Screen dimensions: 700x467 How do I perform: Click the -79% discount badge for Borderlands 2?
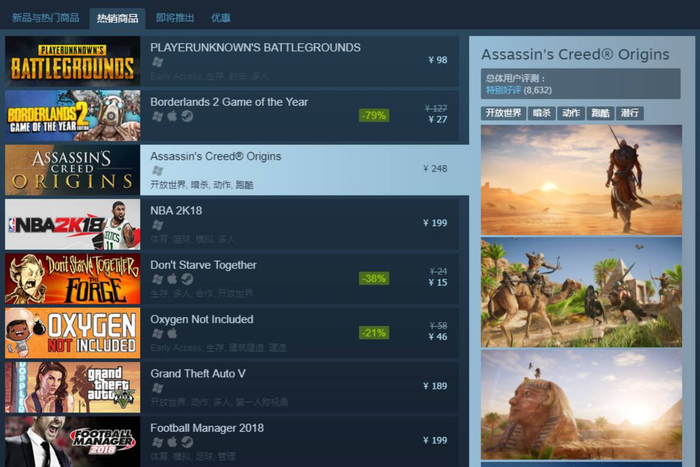pos(374,116)
